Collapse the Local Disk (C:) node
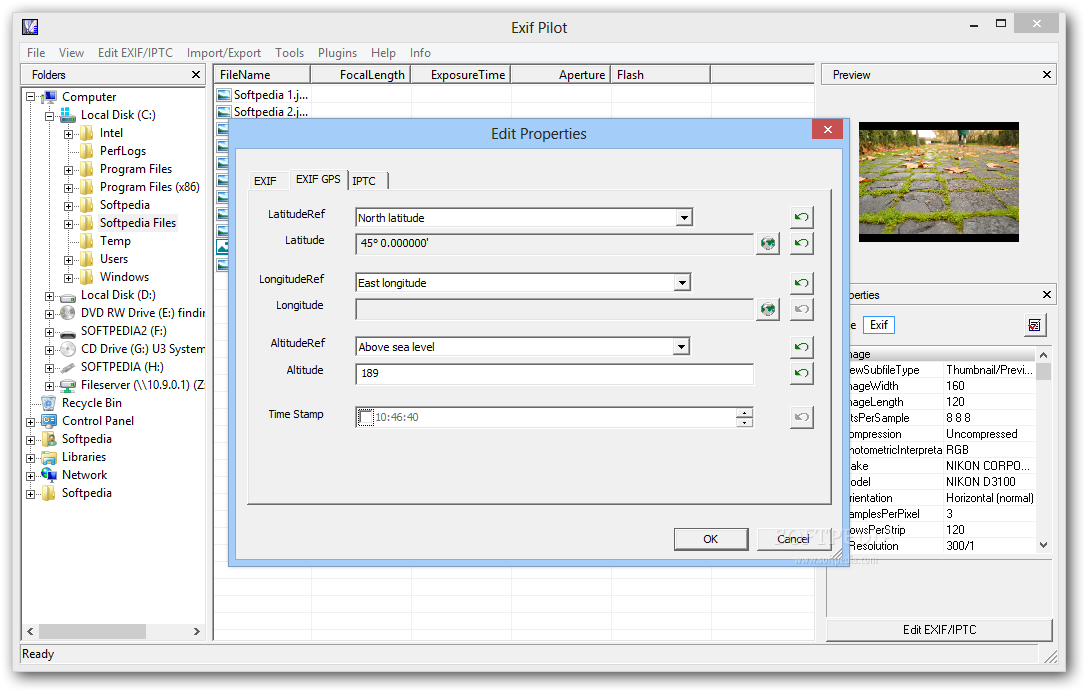Image resolution: width=1086 pixels, height=692 pixels. (49, 116)
